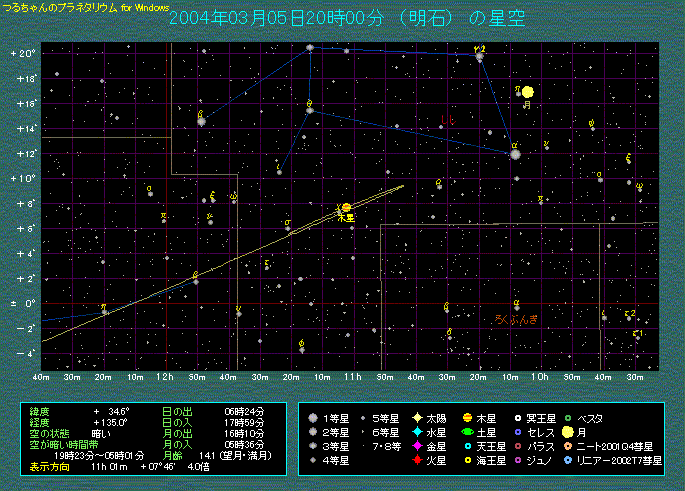Choose the Neptune (海王星) legend icon
The height and width of the screenshot is (491, 685).
(x=468, y=459)
